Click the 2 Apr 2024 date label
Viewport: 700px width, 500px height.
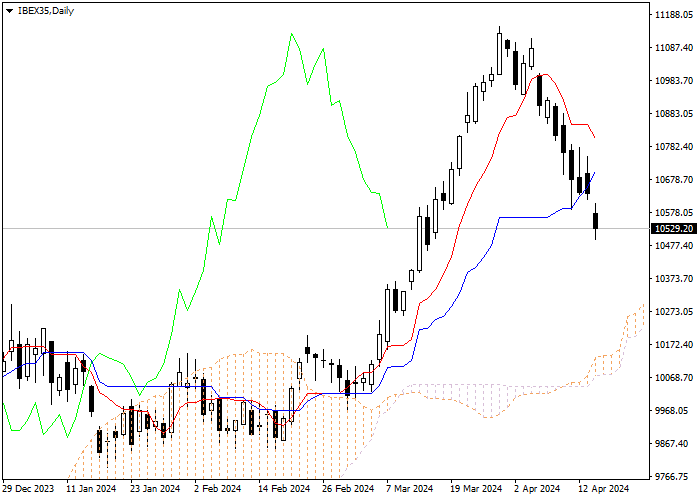tap(537, 489)
